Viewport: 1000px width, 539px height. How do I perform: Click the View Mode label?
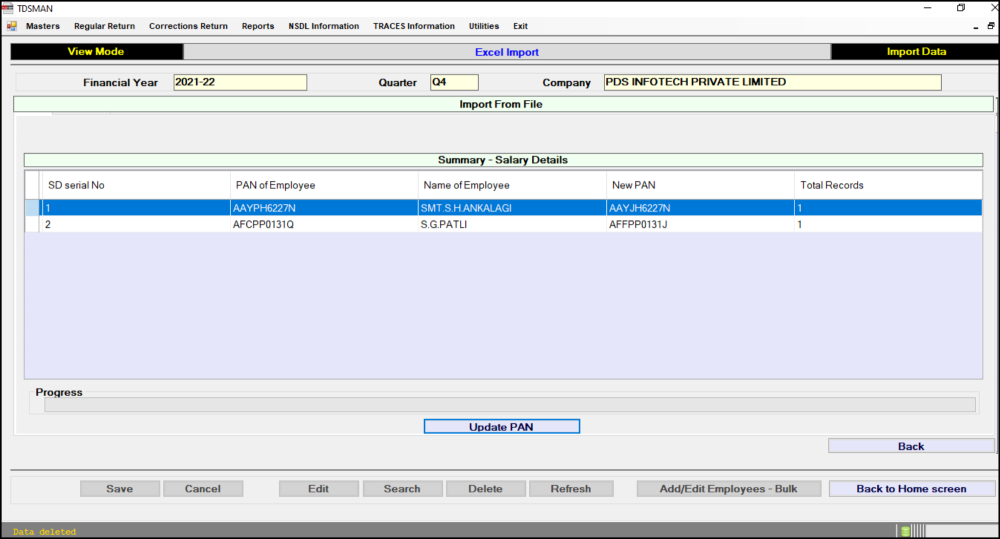[96, 52]
